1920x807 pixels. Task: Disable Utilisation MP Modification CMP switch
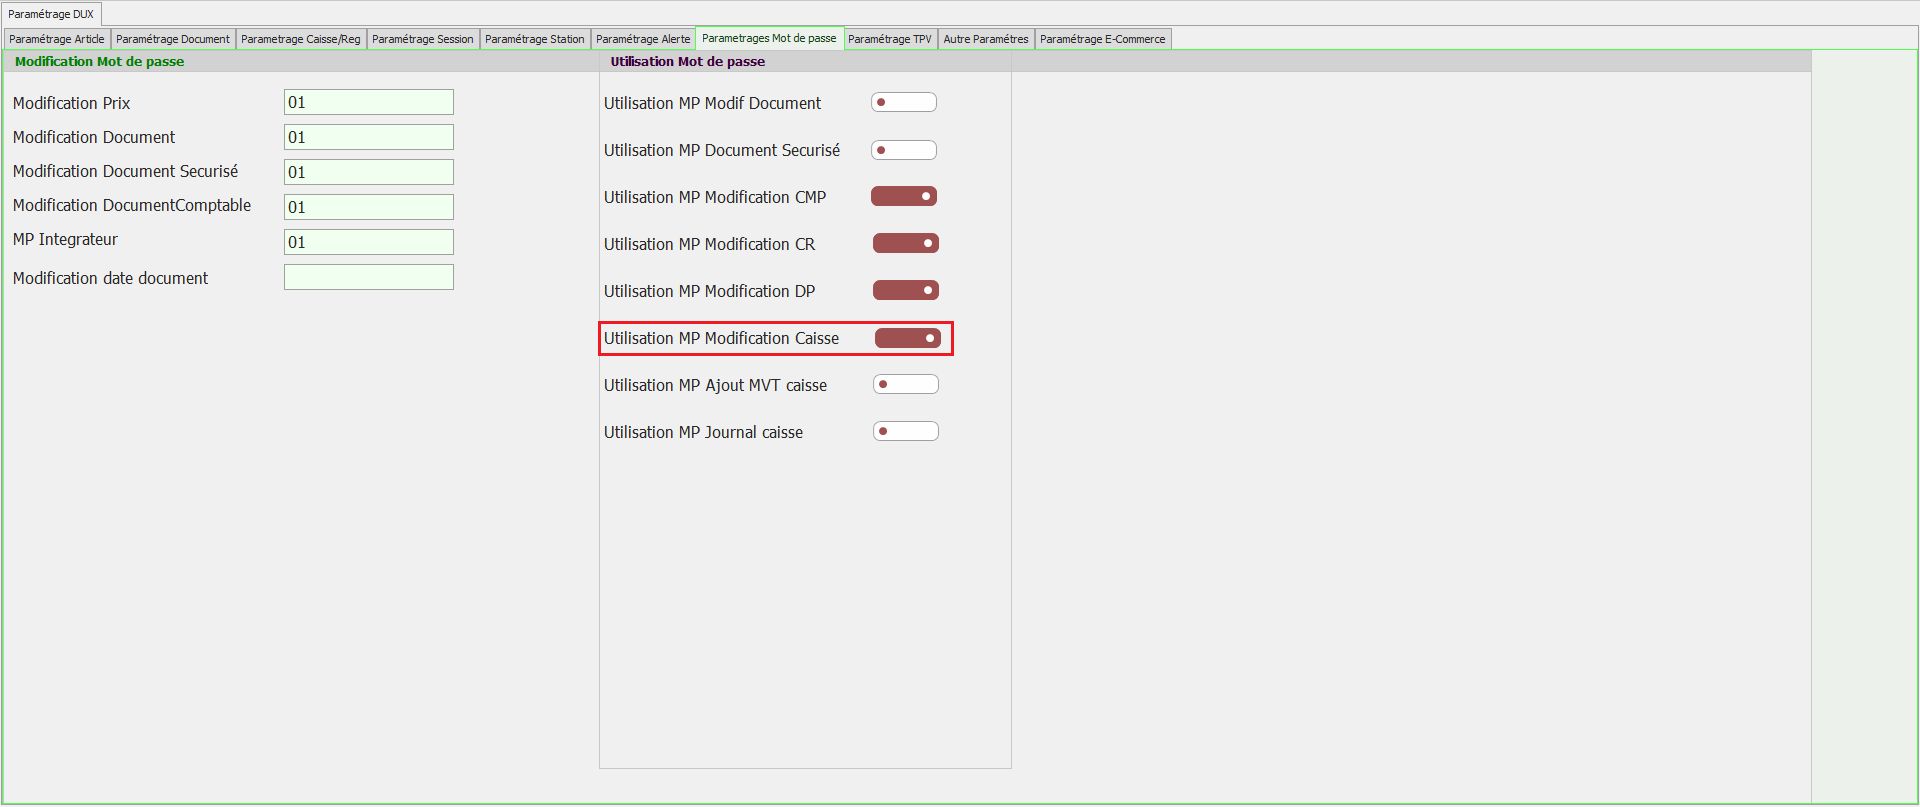[904, 196]
